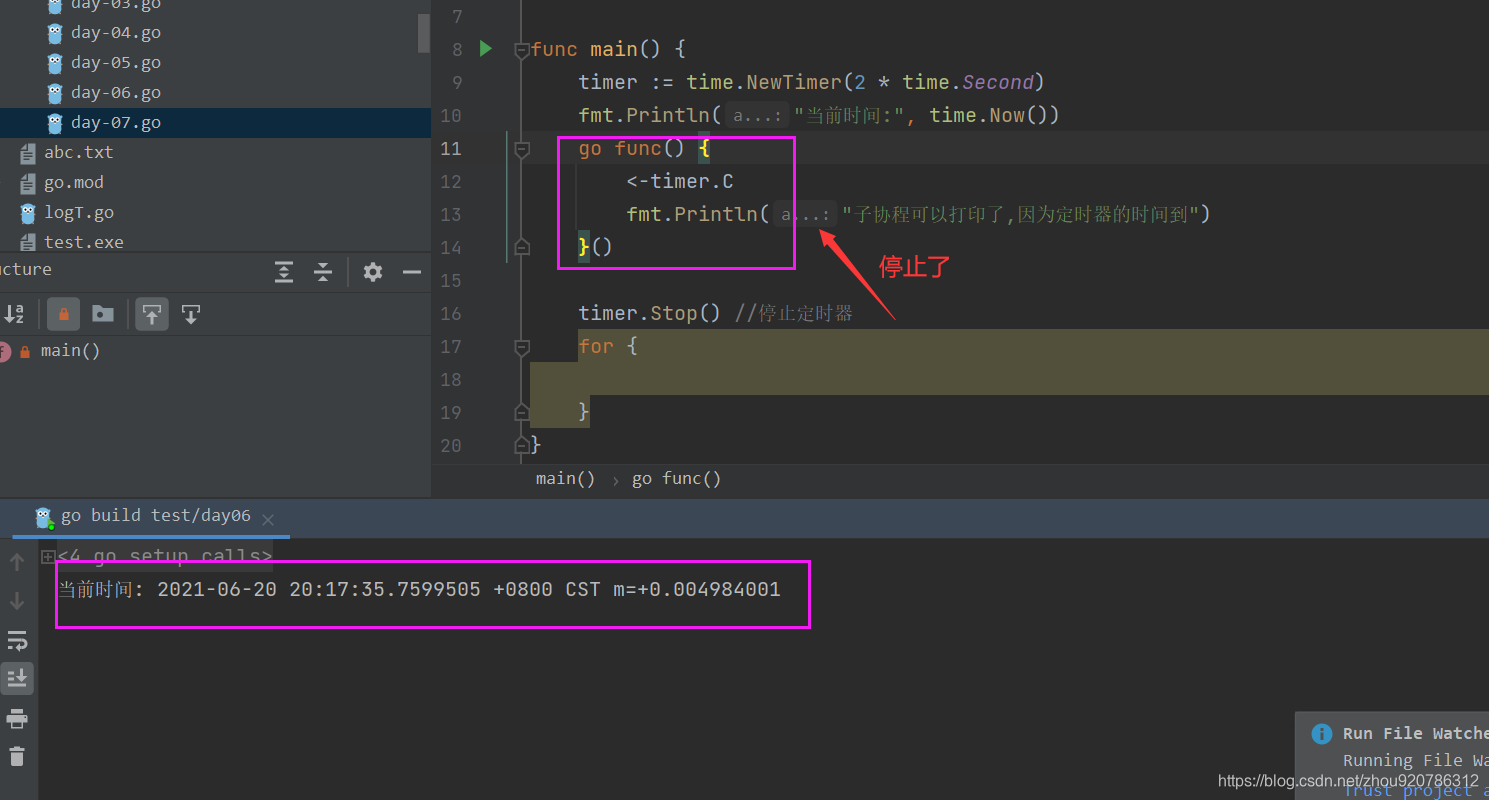Click 'time.Now()' on line 10
The image size is (1489, 800).
pyautogui.click(x=989, y=116)
